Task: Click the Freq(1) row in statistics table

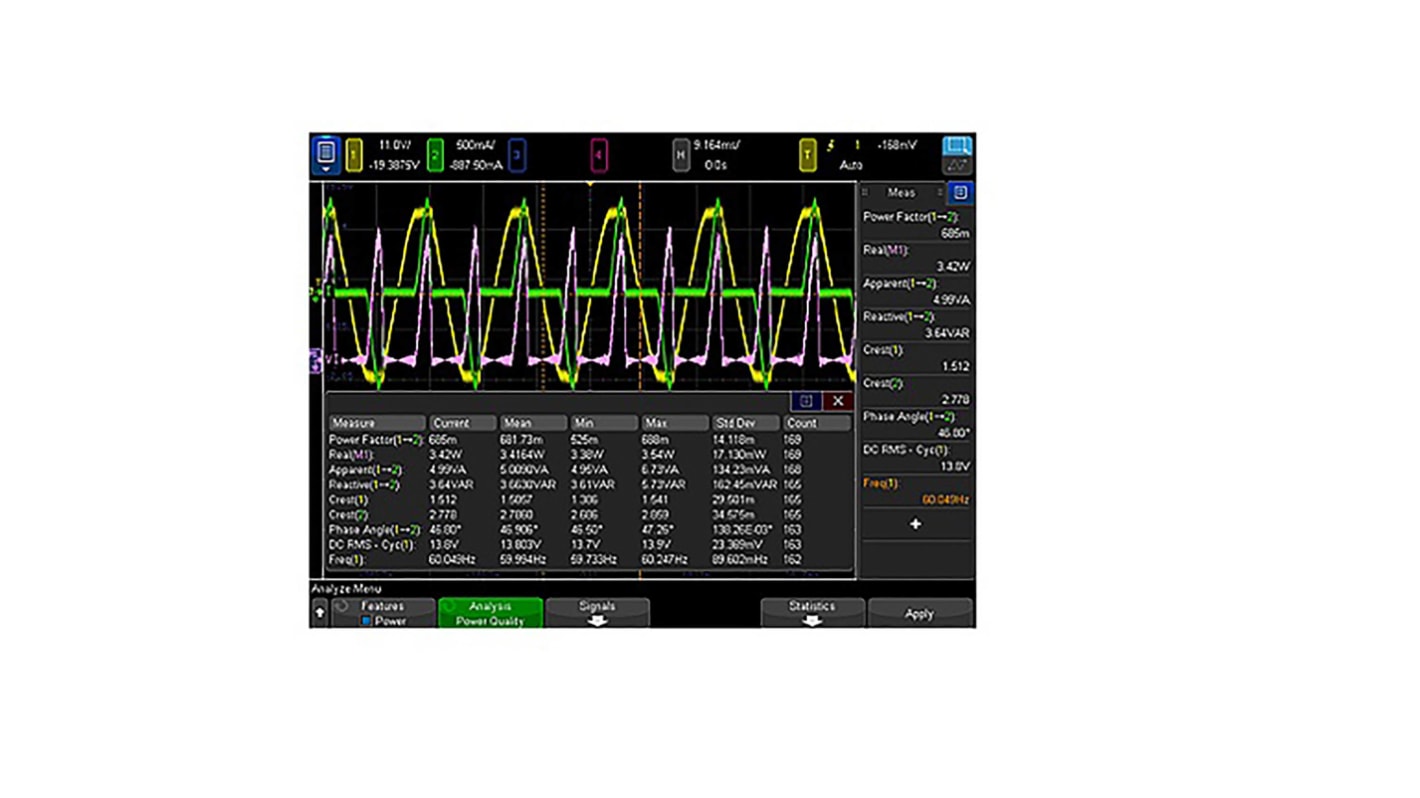Action: pos(590,560)
